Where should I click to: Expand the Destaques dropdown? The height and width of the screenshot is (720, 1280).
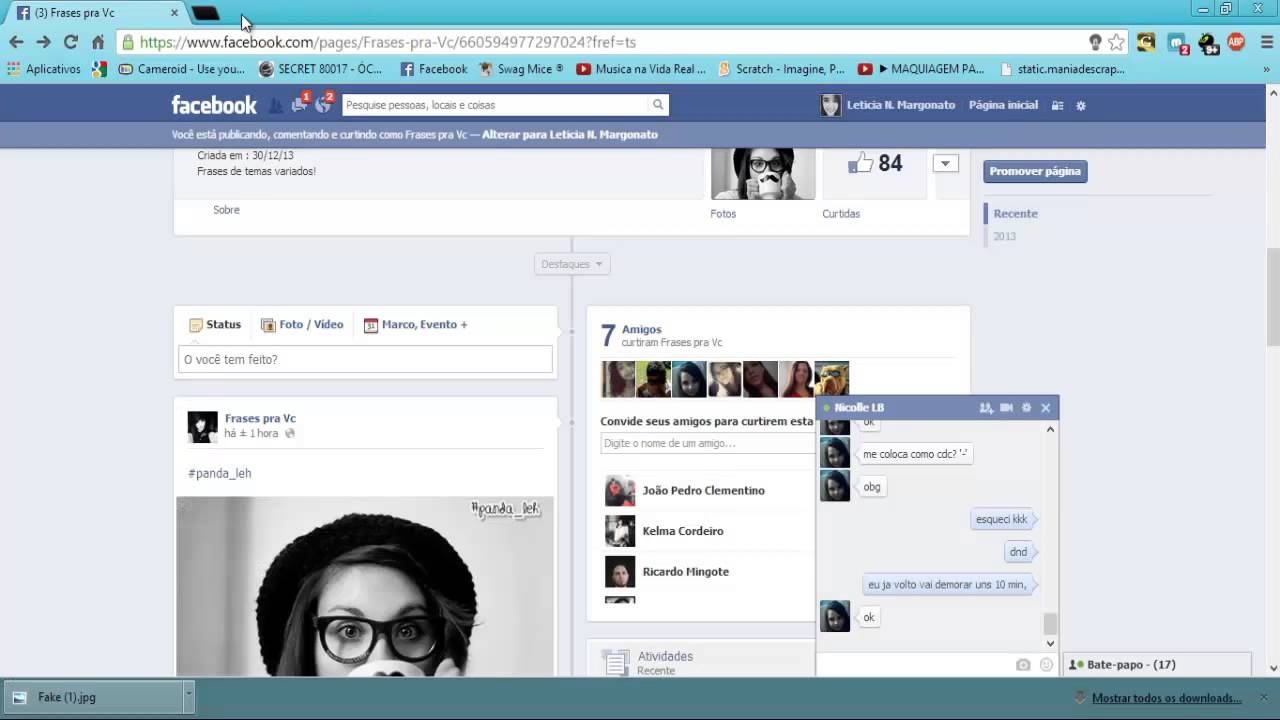[x=572, y=264]
